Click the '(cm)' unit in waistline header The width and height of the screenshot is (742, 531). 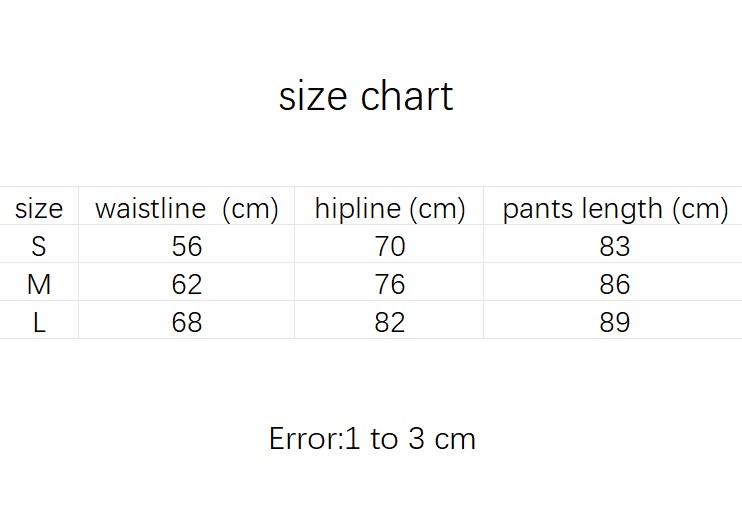[250, 209]
